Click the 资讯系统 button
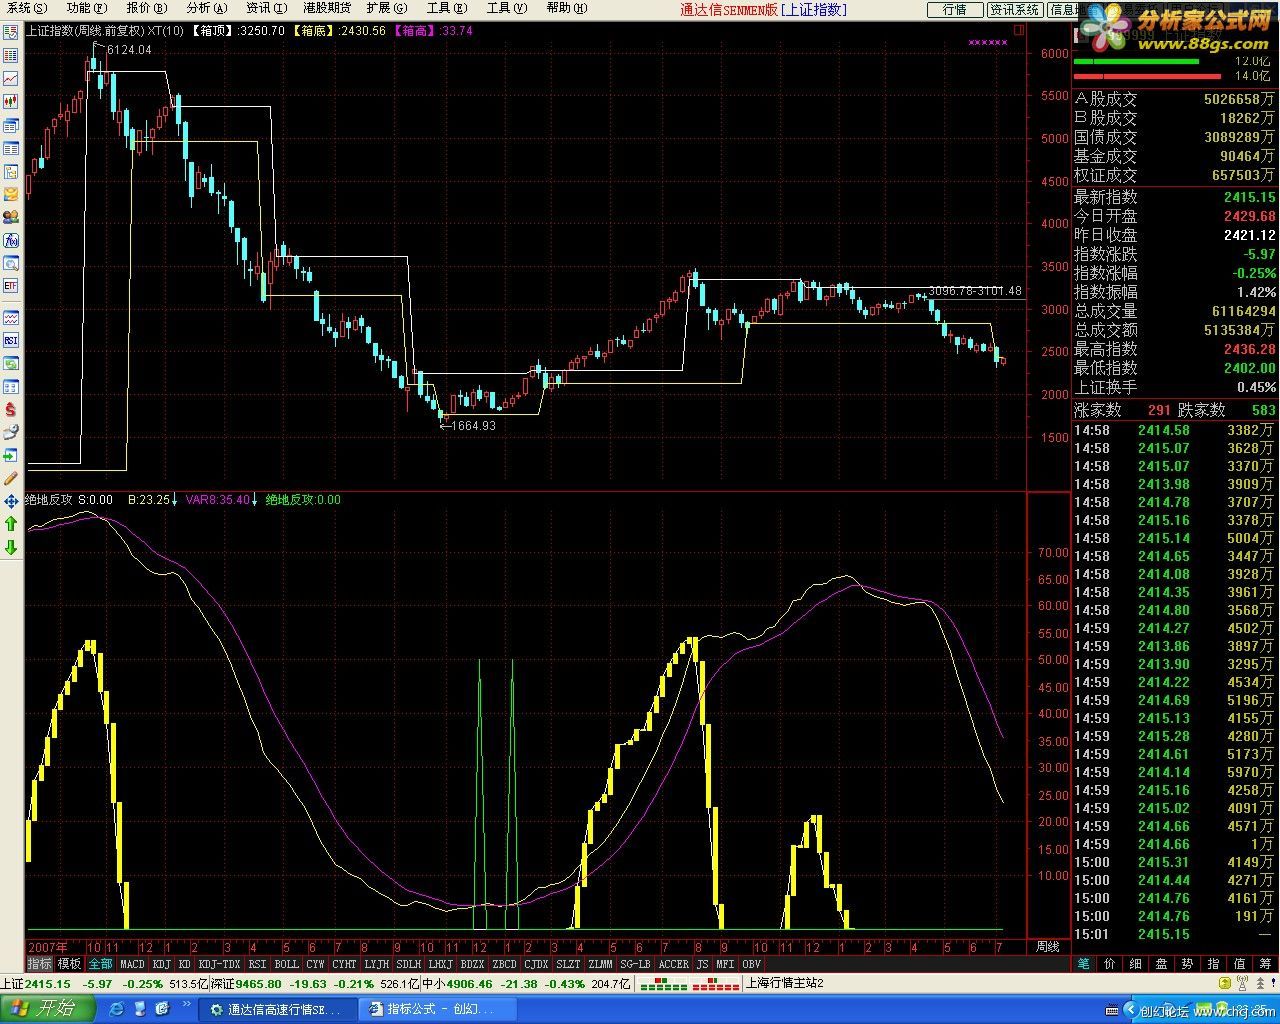Image resolution: width=1280 pixels, height=1024 pixels. click(1014, 9)
